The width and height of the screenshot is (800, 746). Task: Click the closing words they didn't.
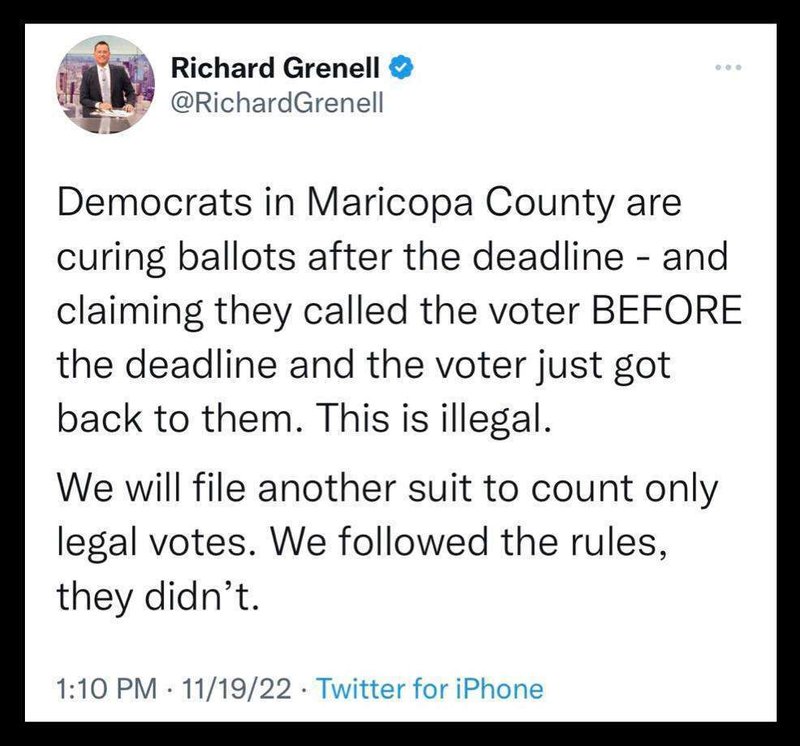tap(158, 596)
